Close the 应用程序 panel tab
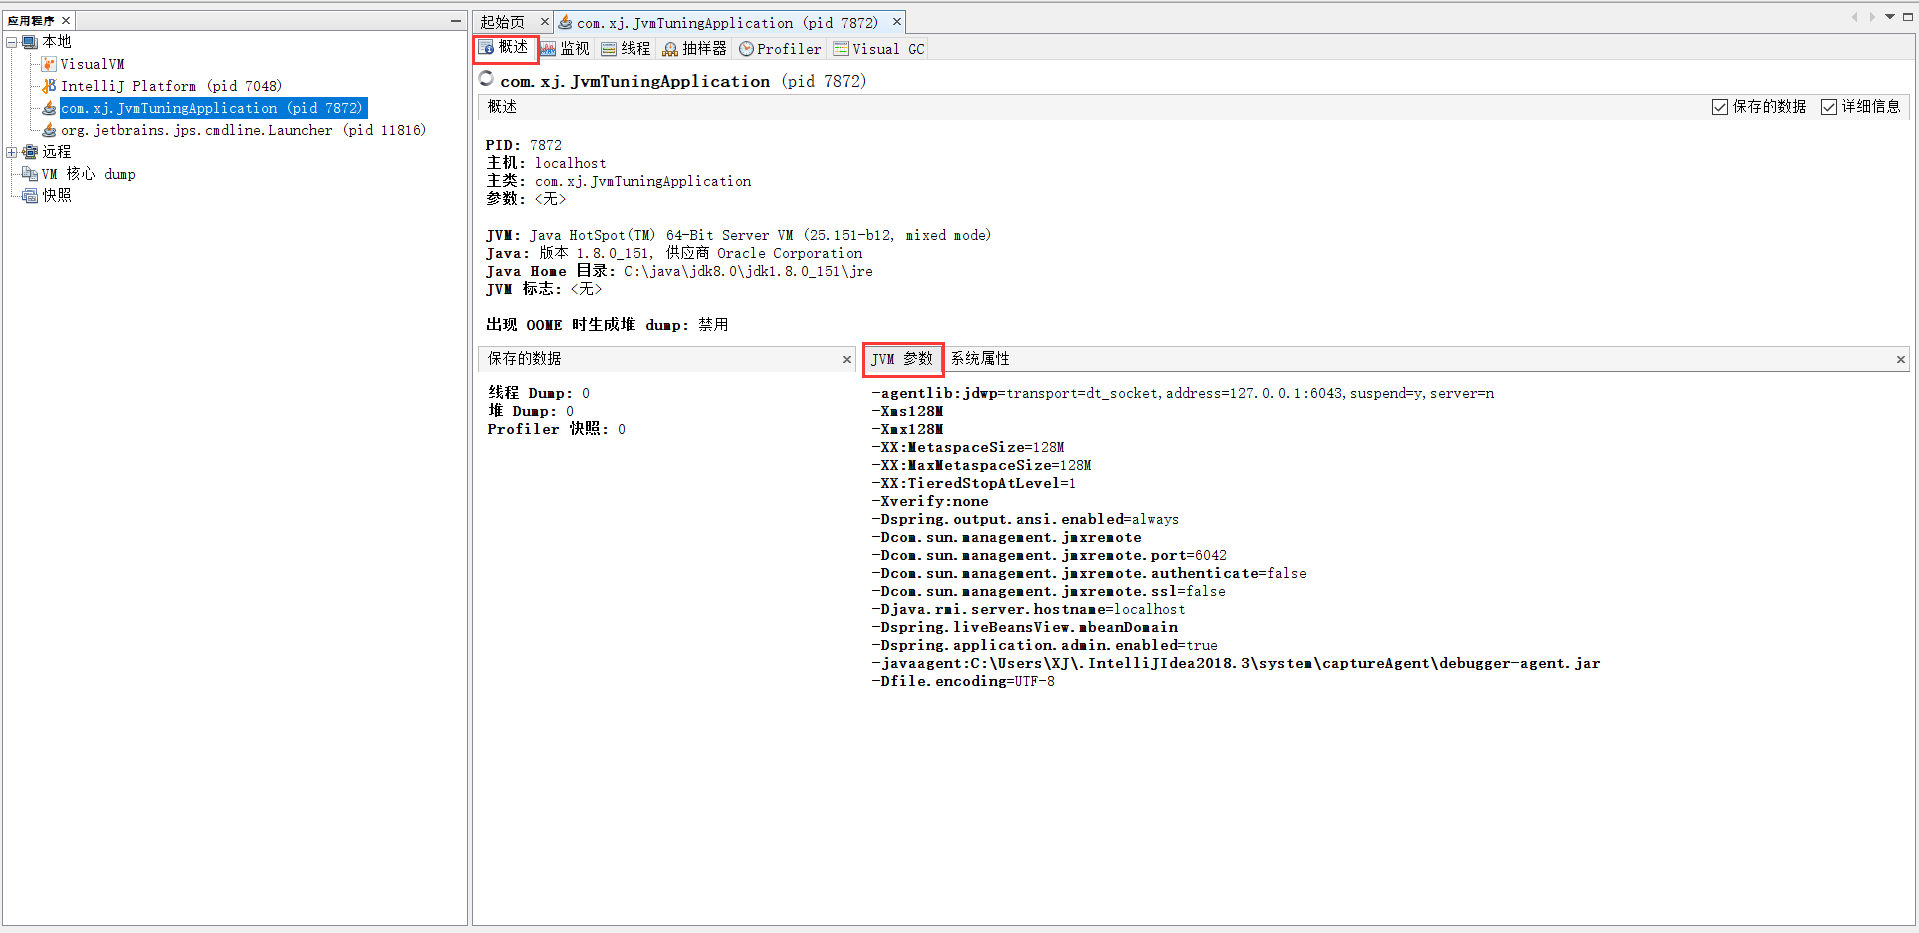1919x933 pixels. (66, 20)
